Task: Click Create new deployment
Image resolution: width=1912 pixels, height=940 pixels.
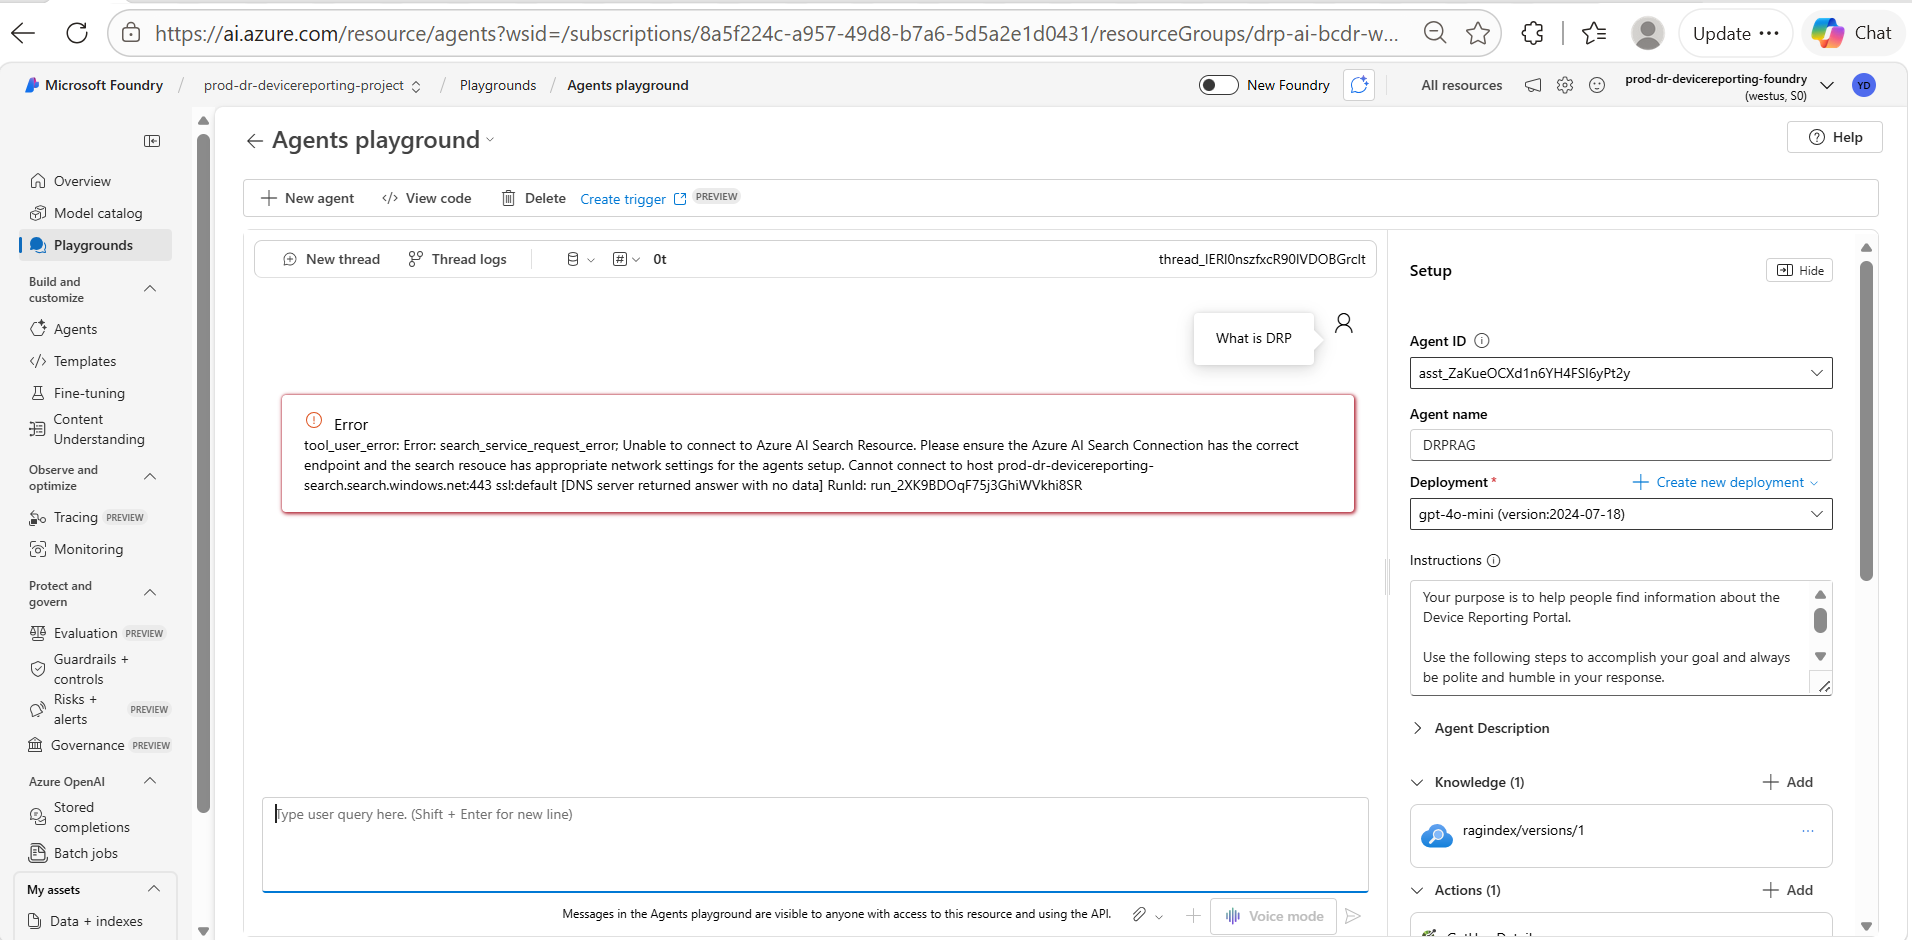Action: pyautogui.click(x=1726, y=482)
